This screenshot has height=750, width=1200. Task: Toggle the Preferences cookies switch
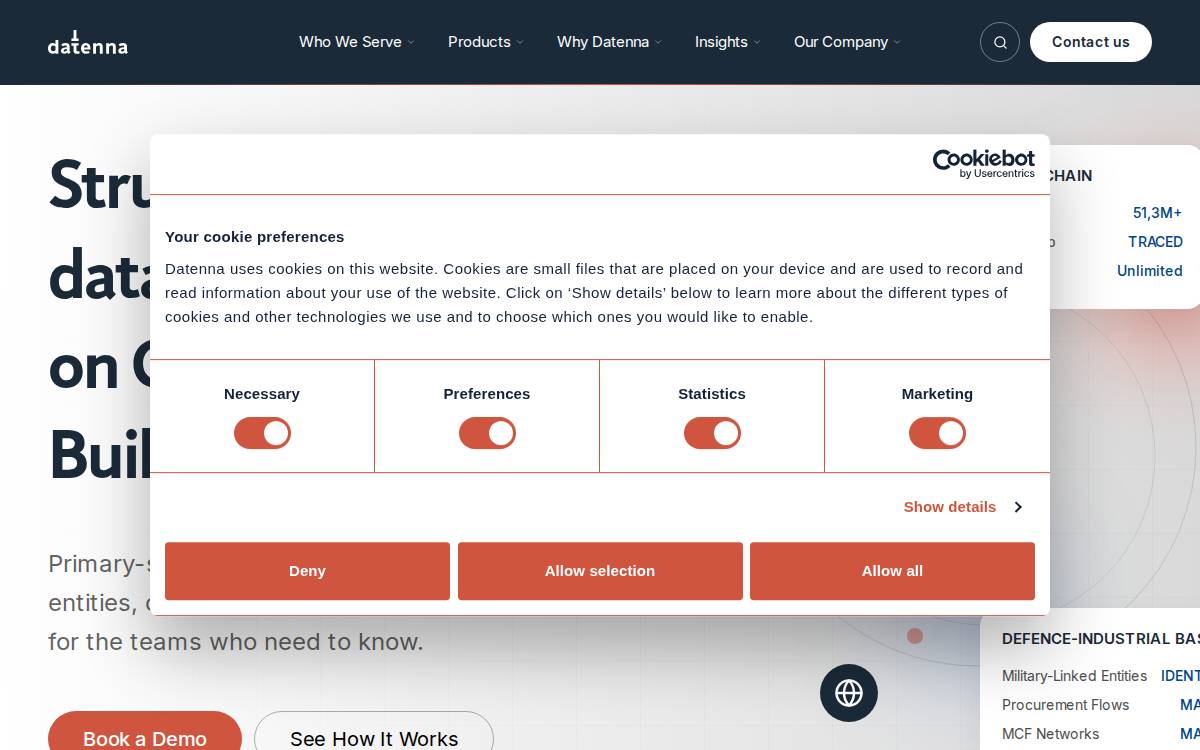tap(487, 433)
